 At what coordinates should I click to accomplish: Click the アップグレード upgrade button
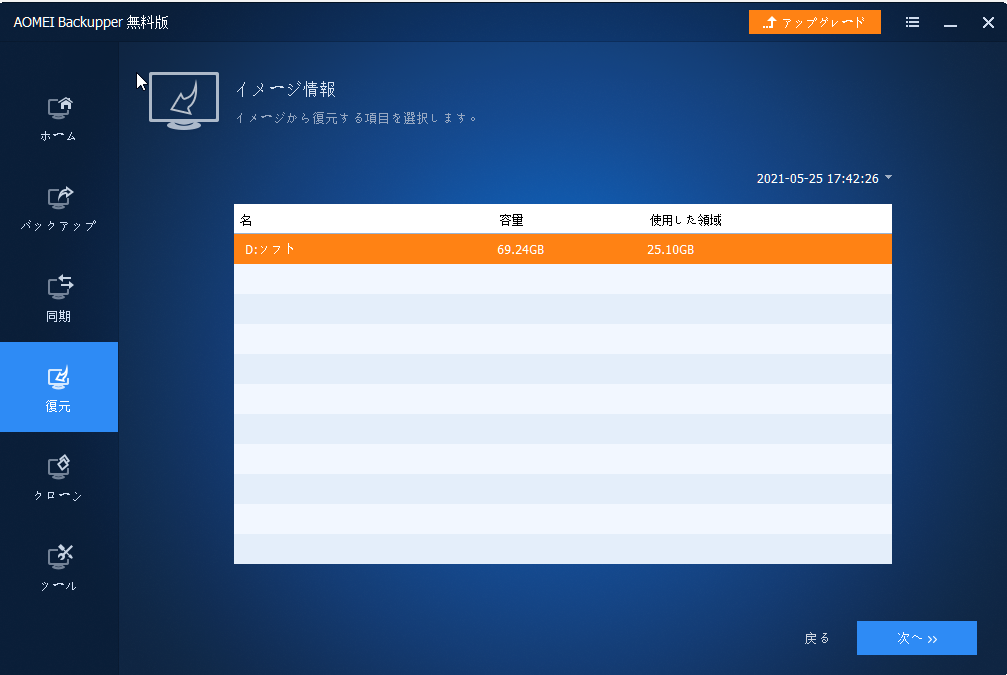coord(814,22)
